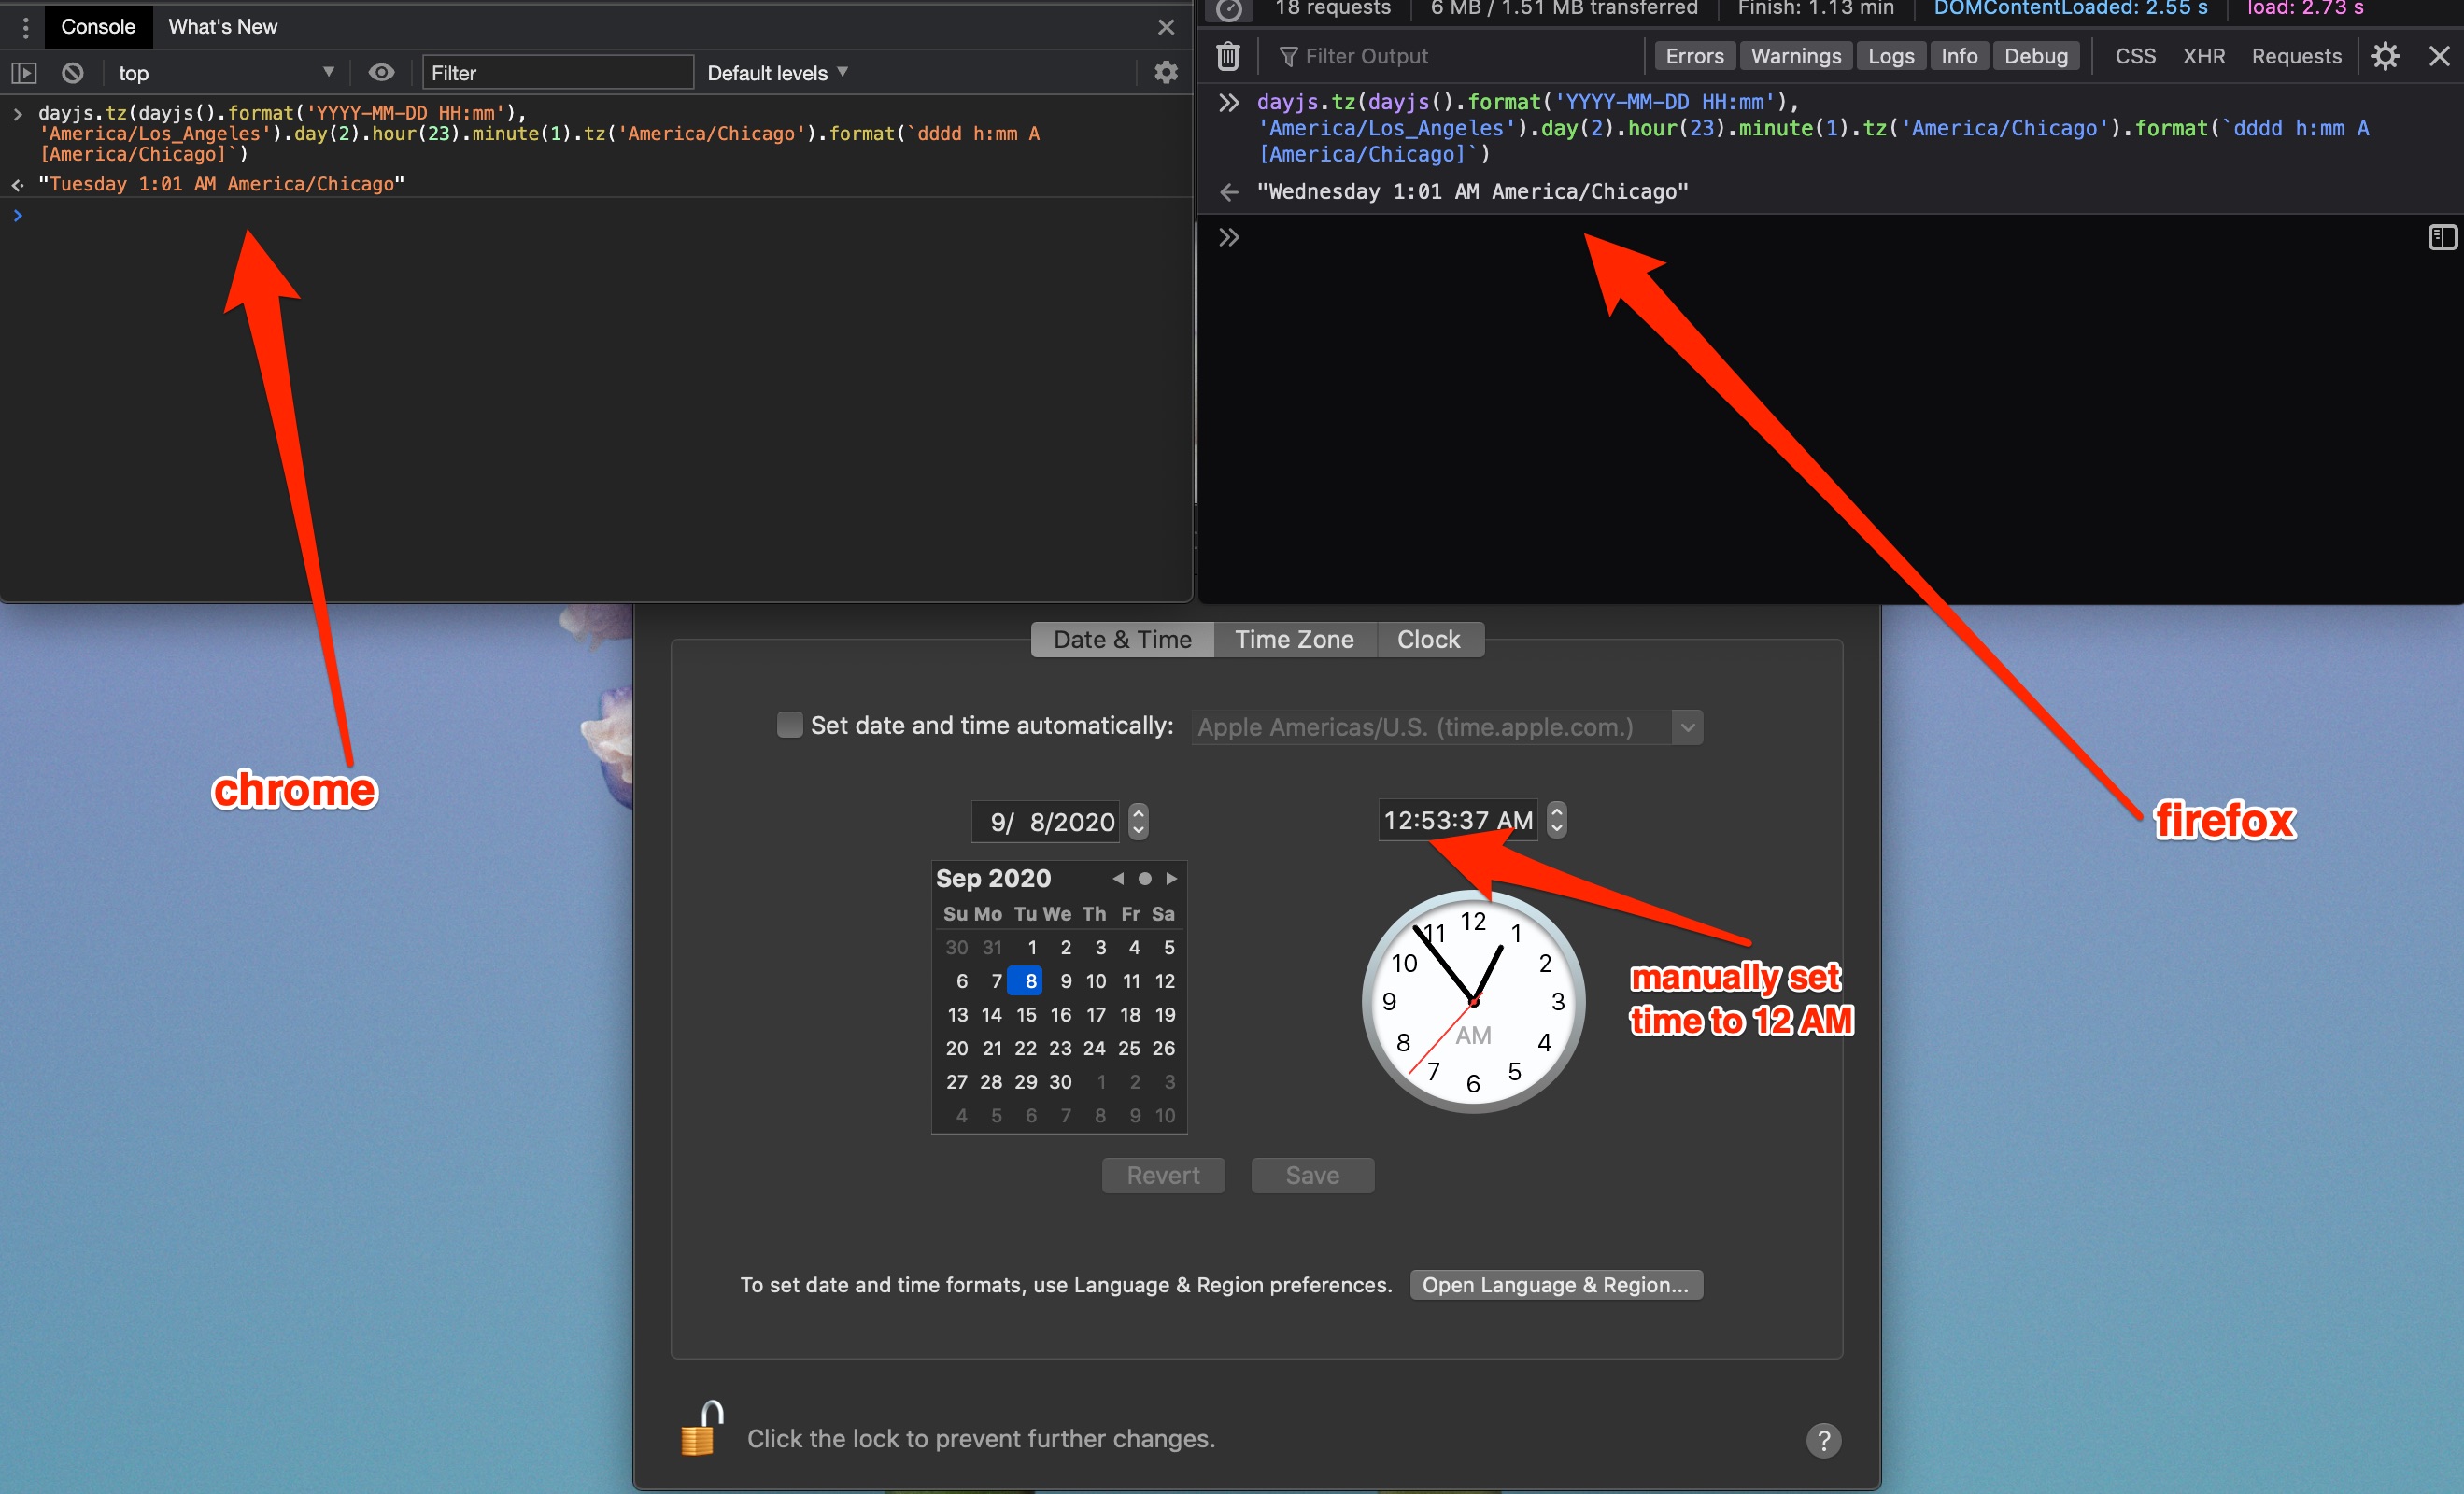Screen dimensions: 2464x1494
Task: Click the lock to prevent changes
Action: [x=701, y=1430]
